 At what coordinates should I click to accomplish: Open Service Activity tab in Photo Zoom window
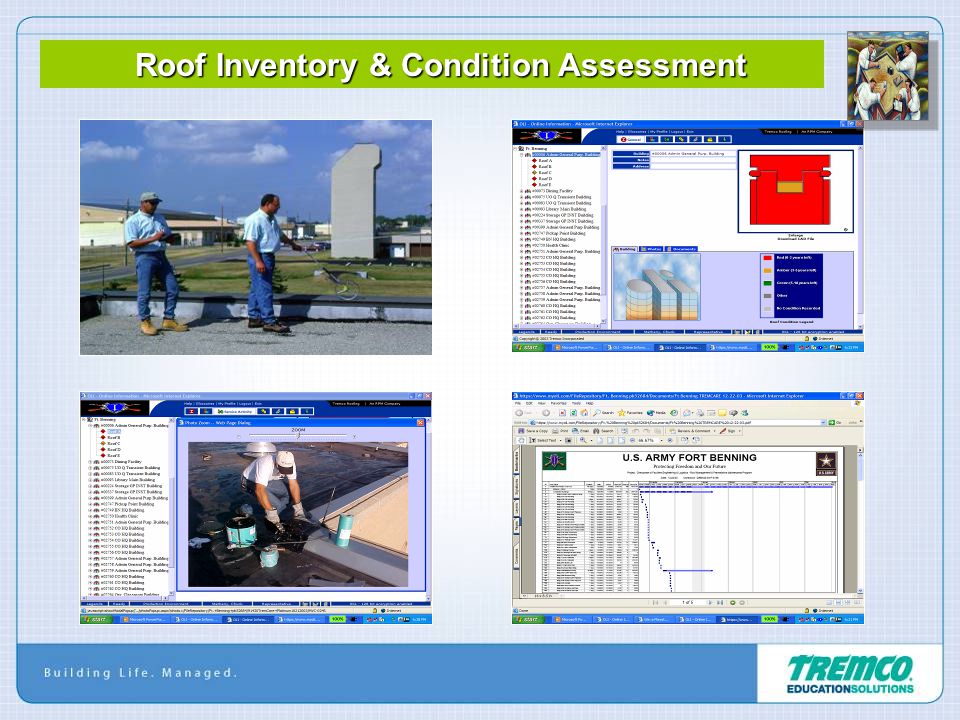pyautogui.click(x=234, y=411)
